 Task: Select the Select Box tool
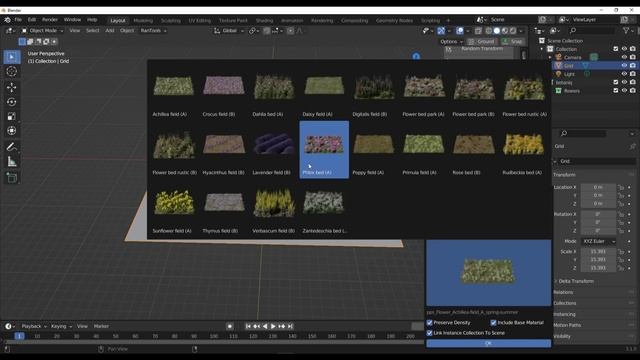tap(12, 57)
